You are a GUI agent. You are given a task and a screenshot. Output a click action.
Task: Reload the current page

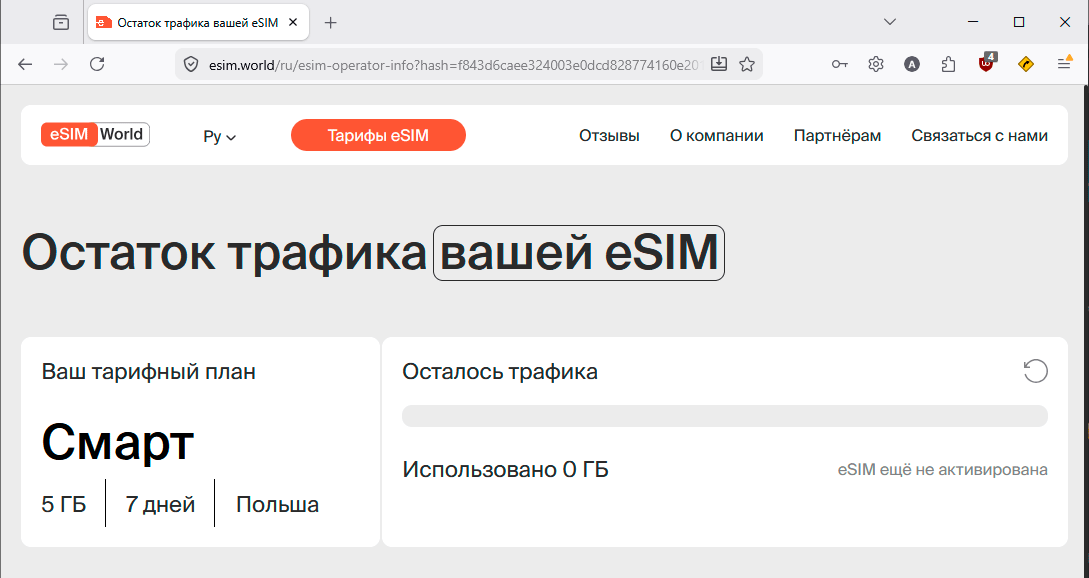point(97,65)
